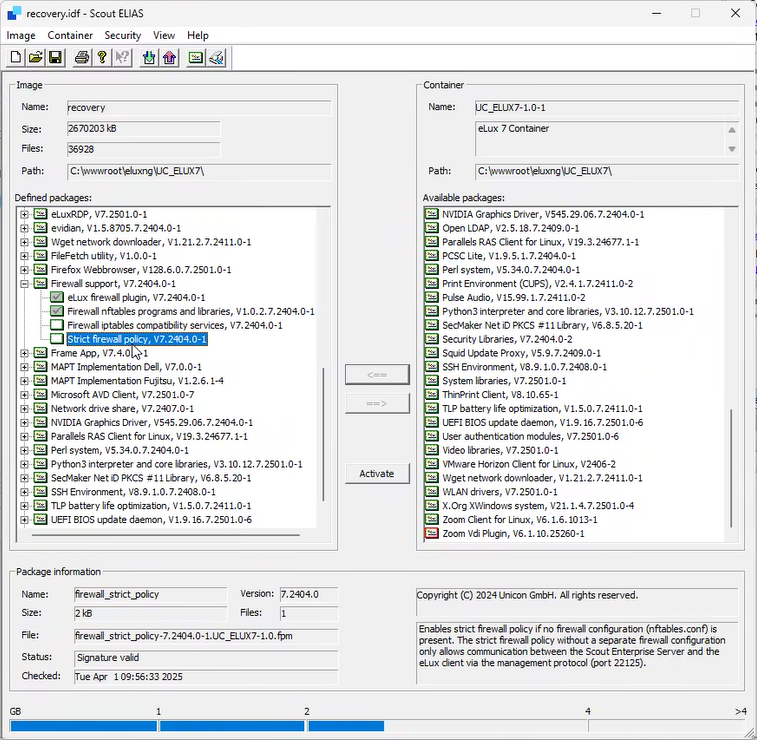Image resolution: width=757 pixels, height=740 pixels.
Task: Click the NVIDIA Graphics Driver icon in Available packages
Action: 431,214
